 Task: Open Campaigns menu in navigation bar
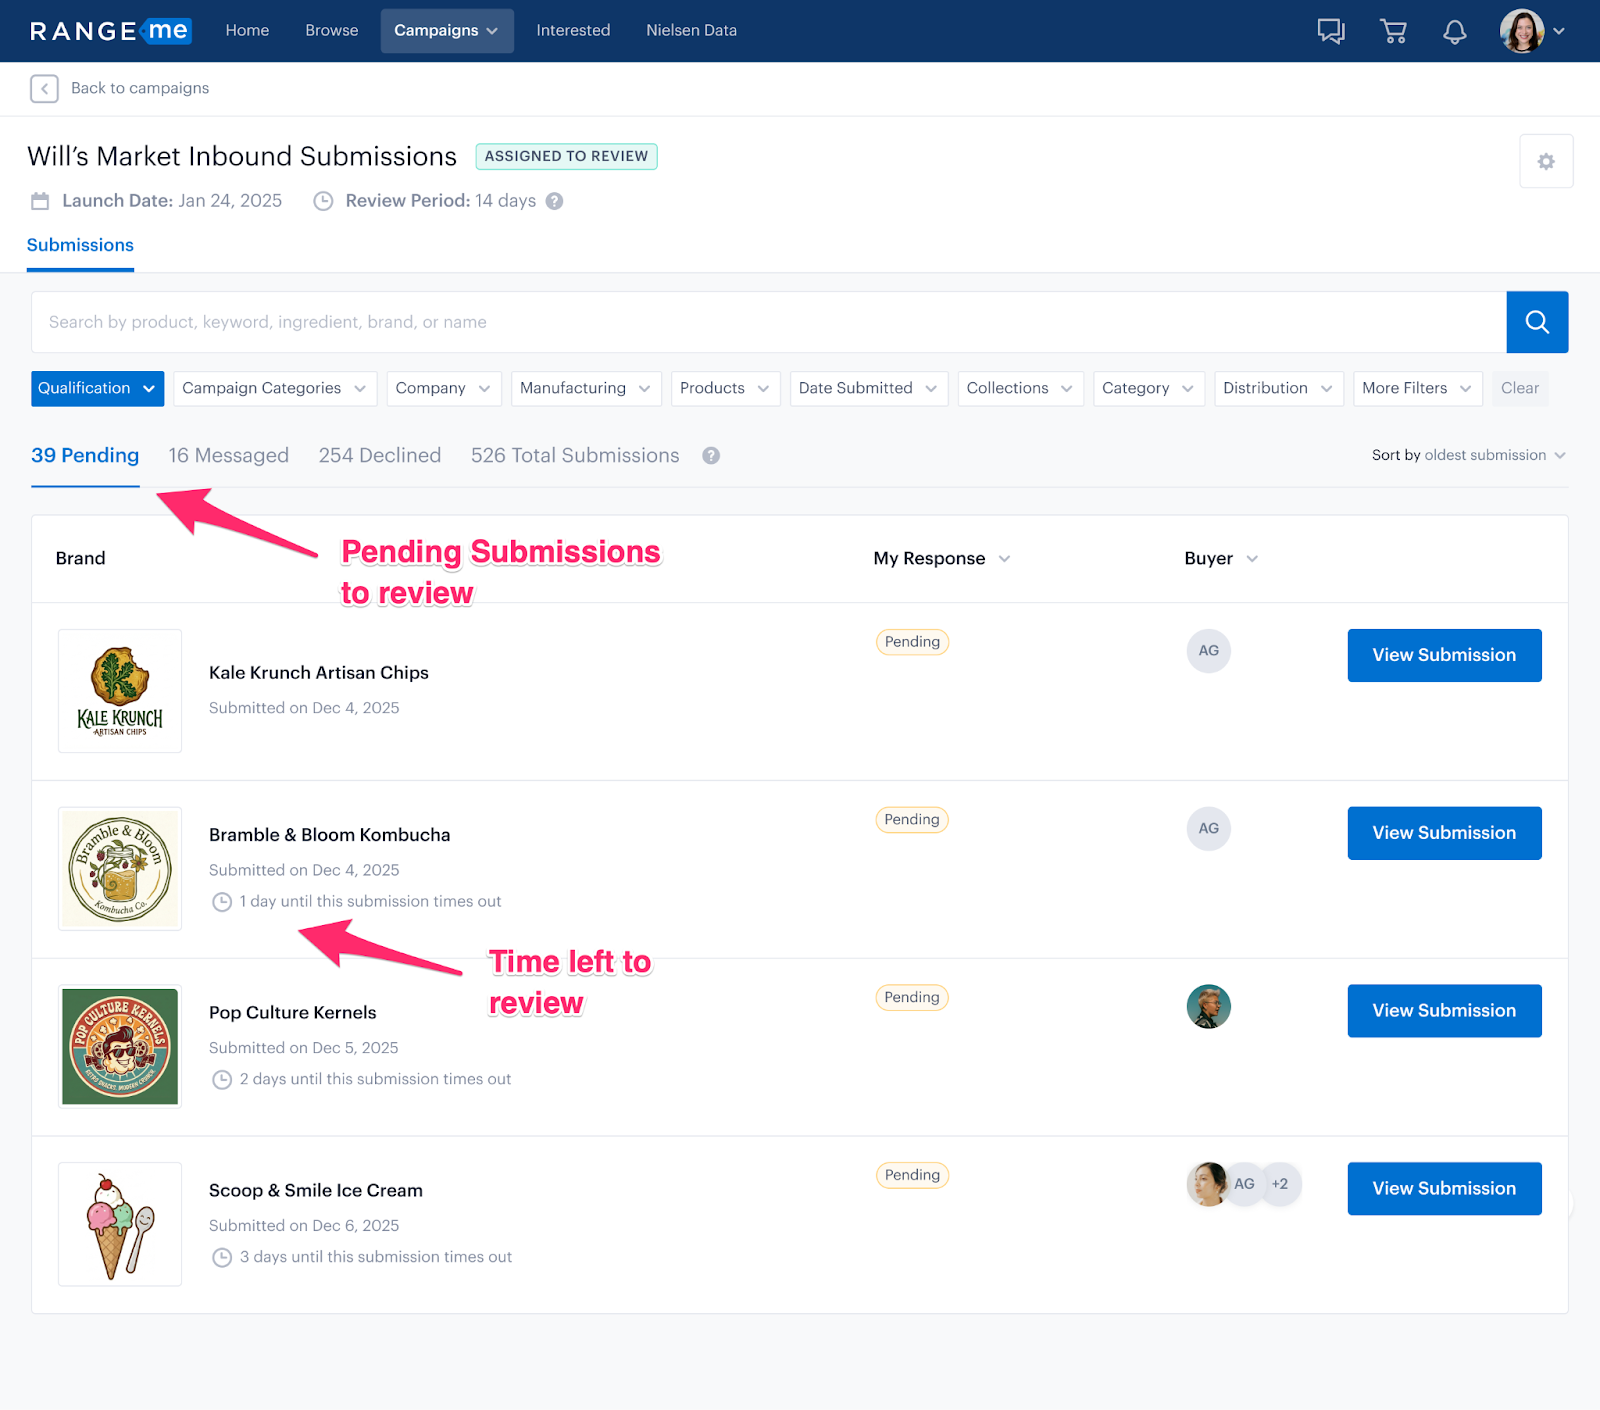click(x=446, y=31)
